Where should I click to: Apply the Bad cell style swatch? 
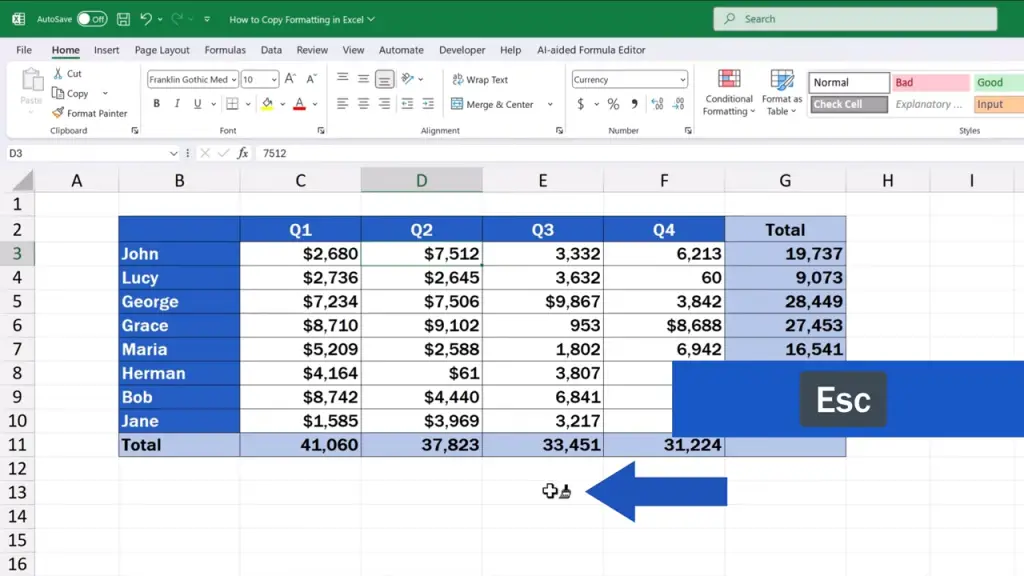930,83
